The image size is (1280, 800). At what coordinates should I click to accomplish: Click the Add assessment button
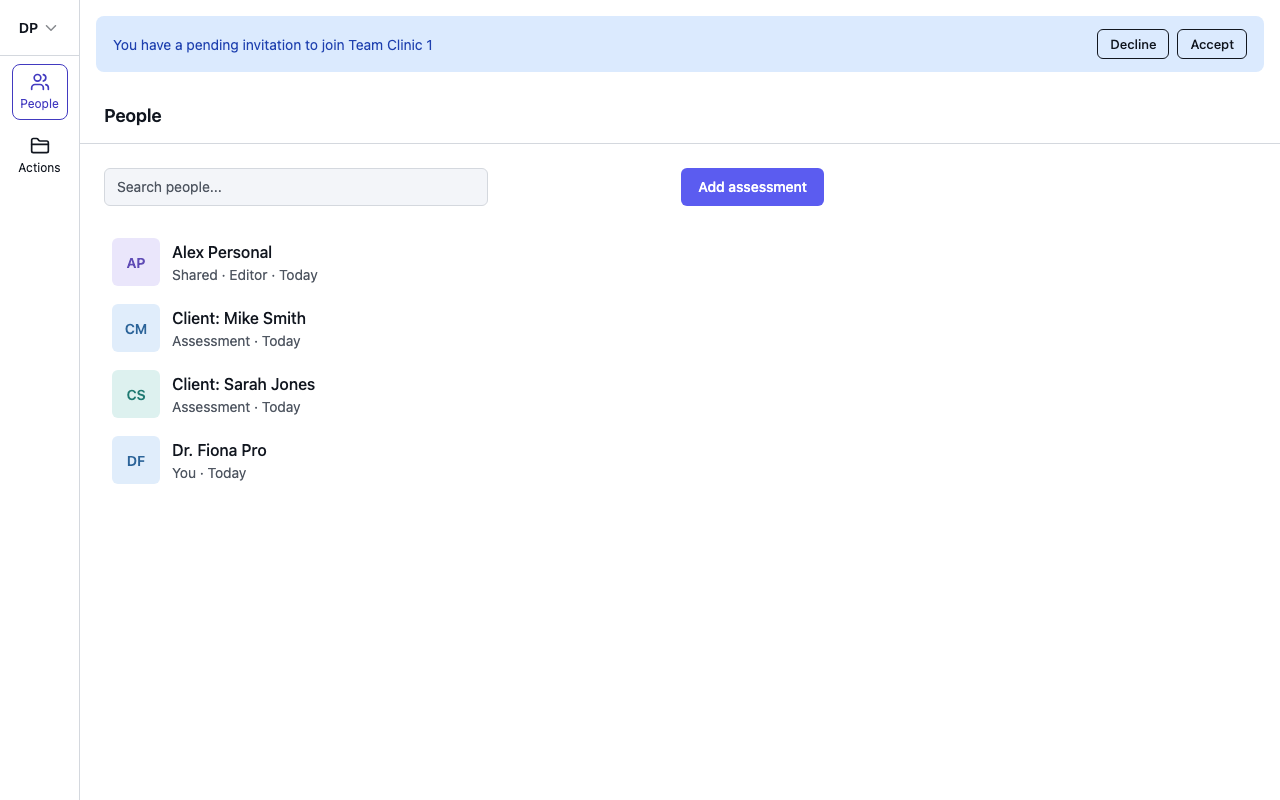coord(752,187)
